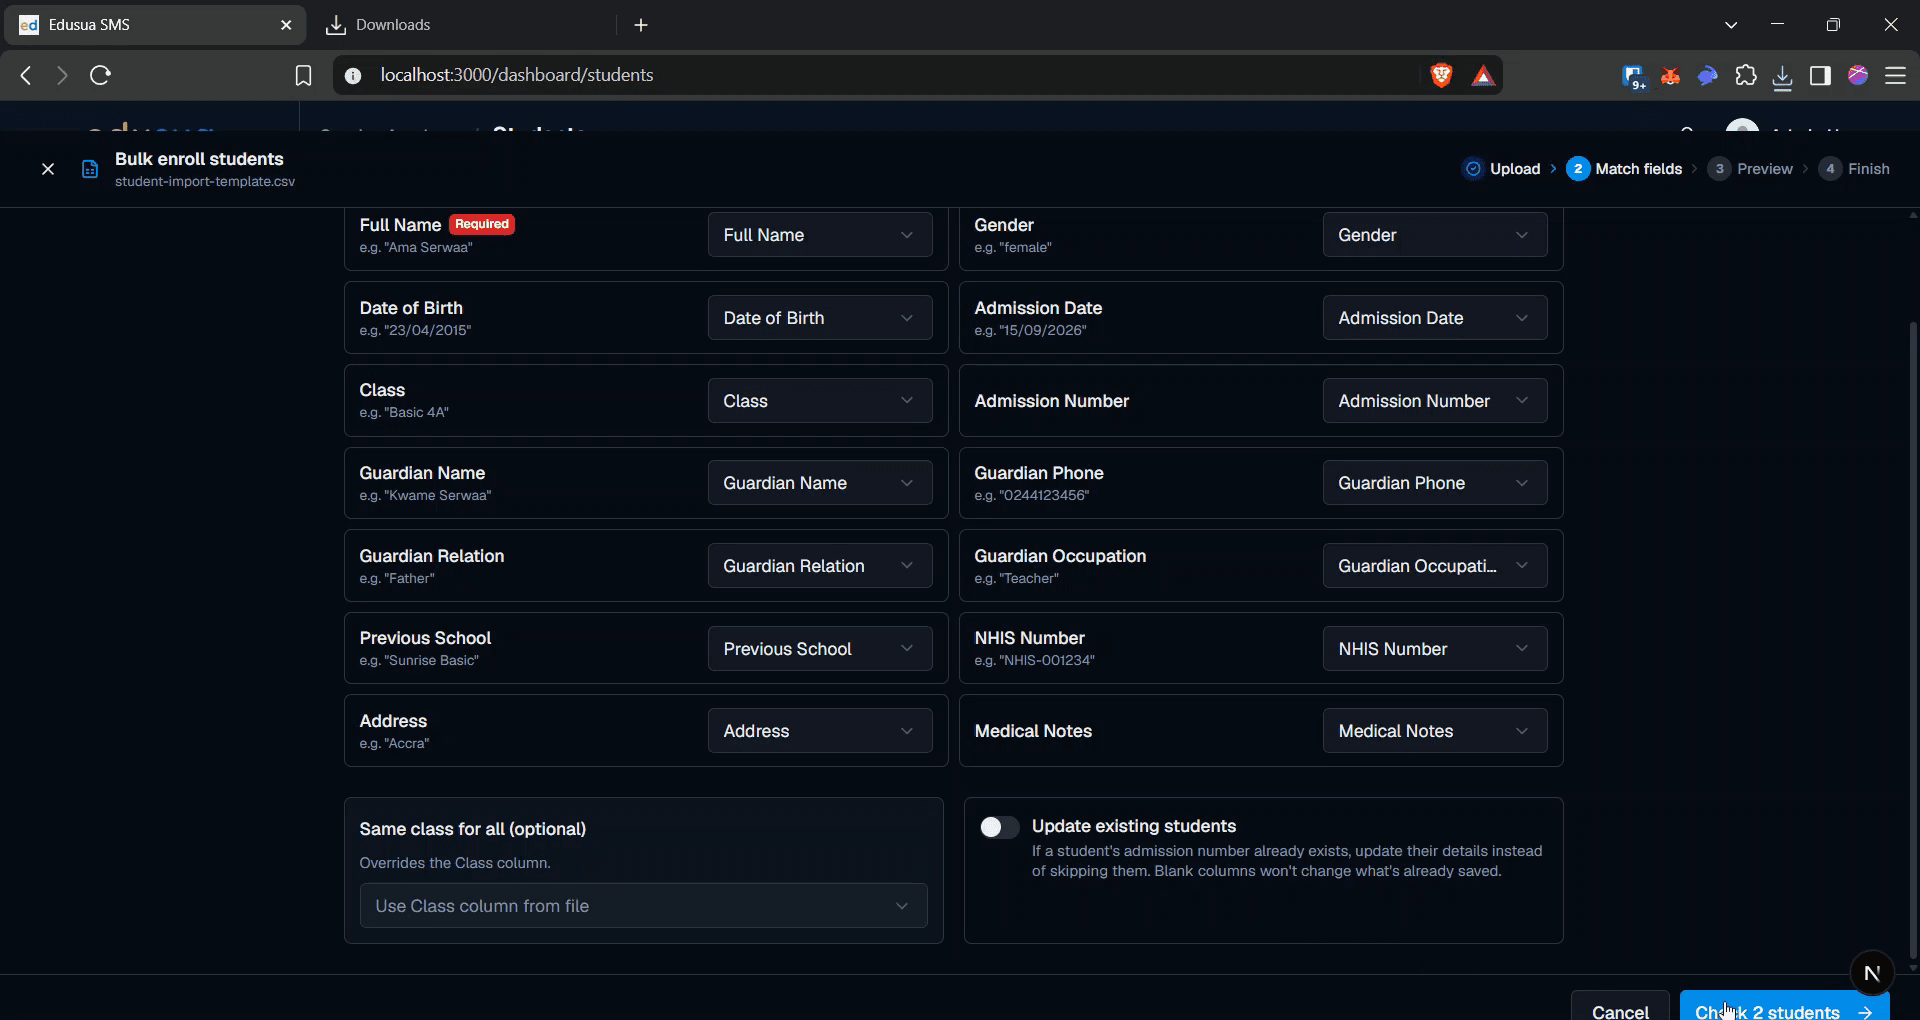The width and height of the screenshot is (1920, 1020).
Task: Bookmark this page with the bookmark icon
Action: [303, 75]
